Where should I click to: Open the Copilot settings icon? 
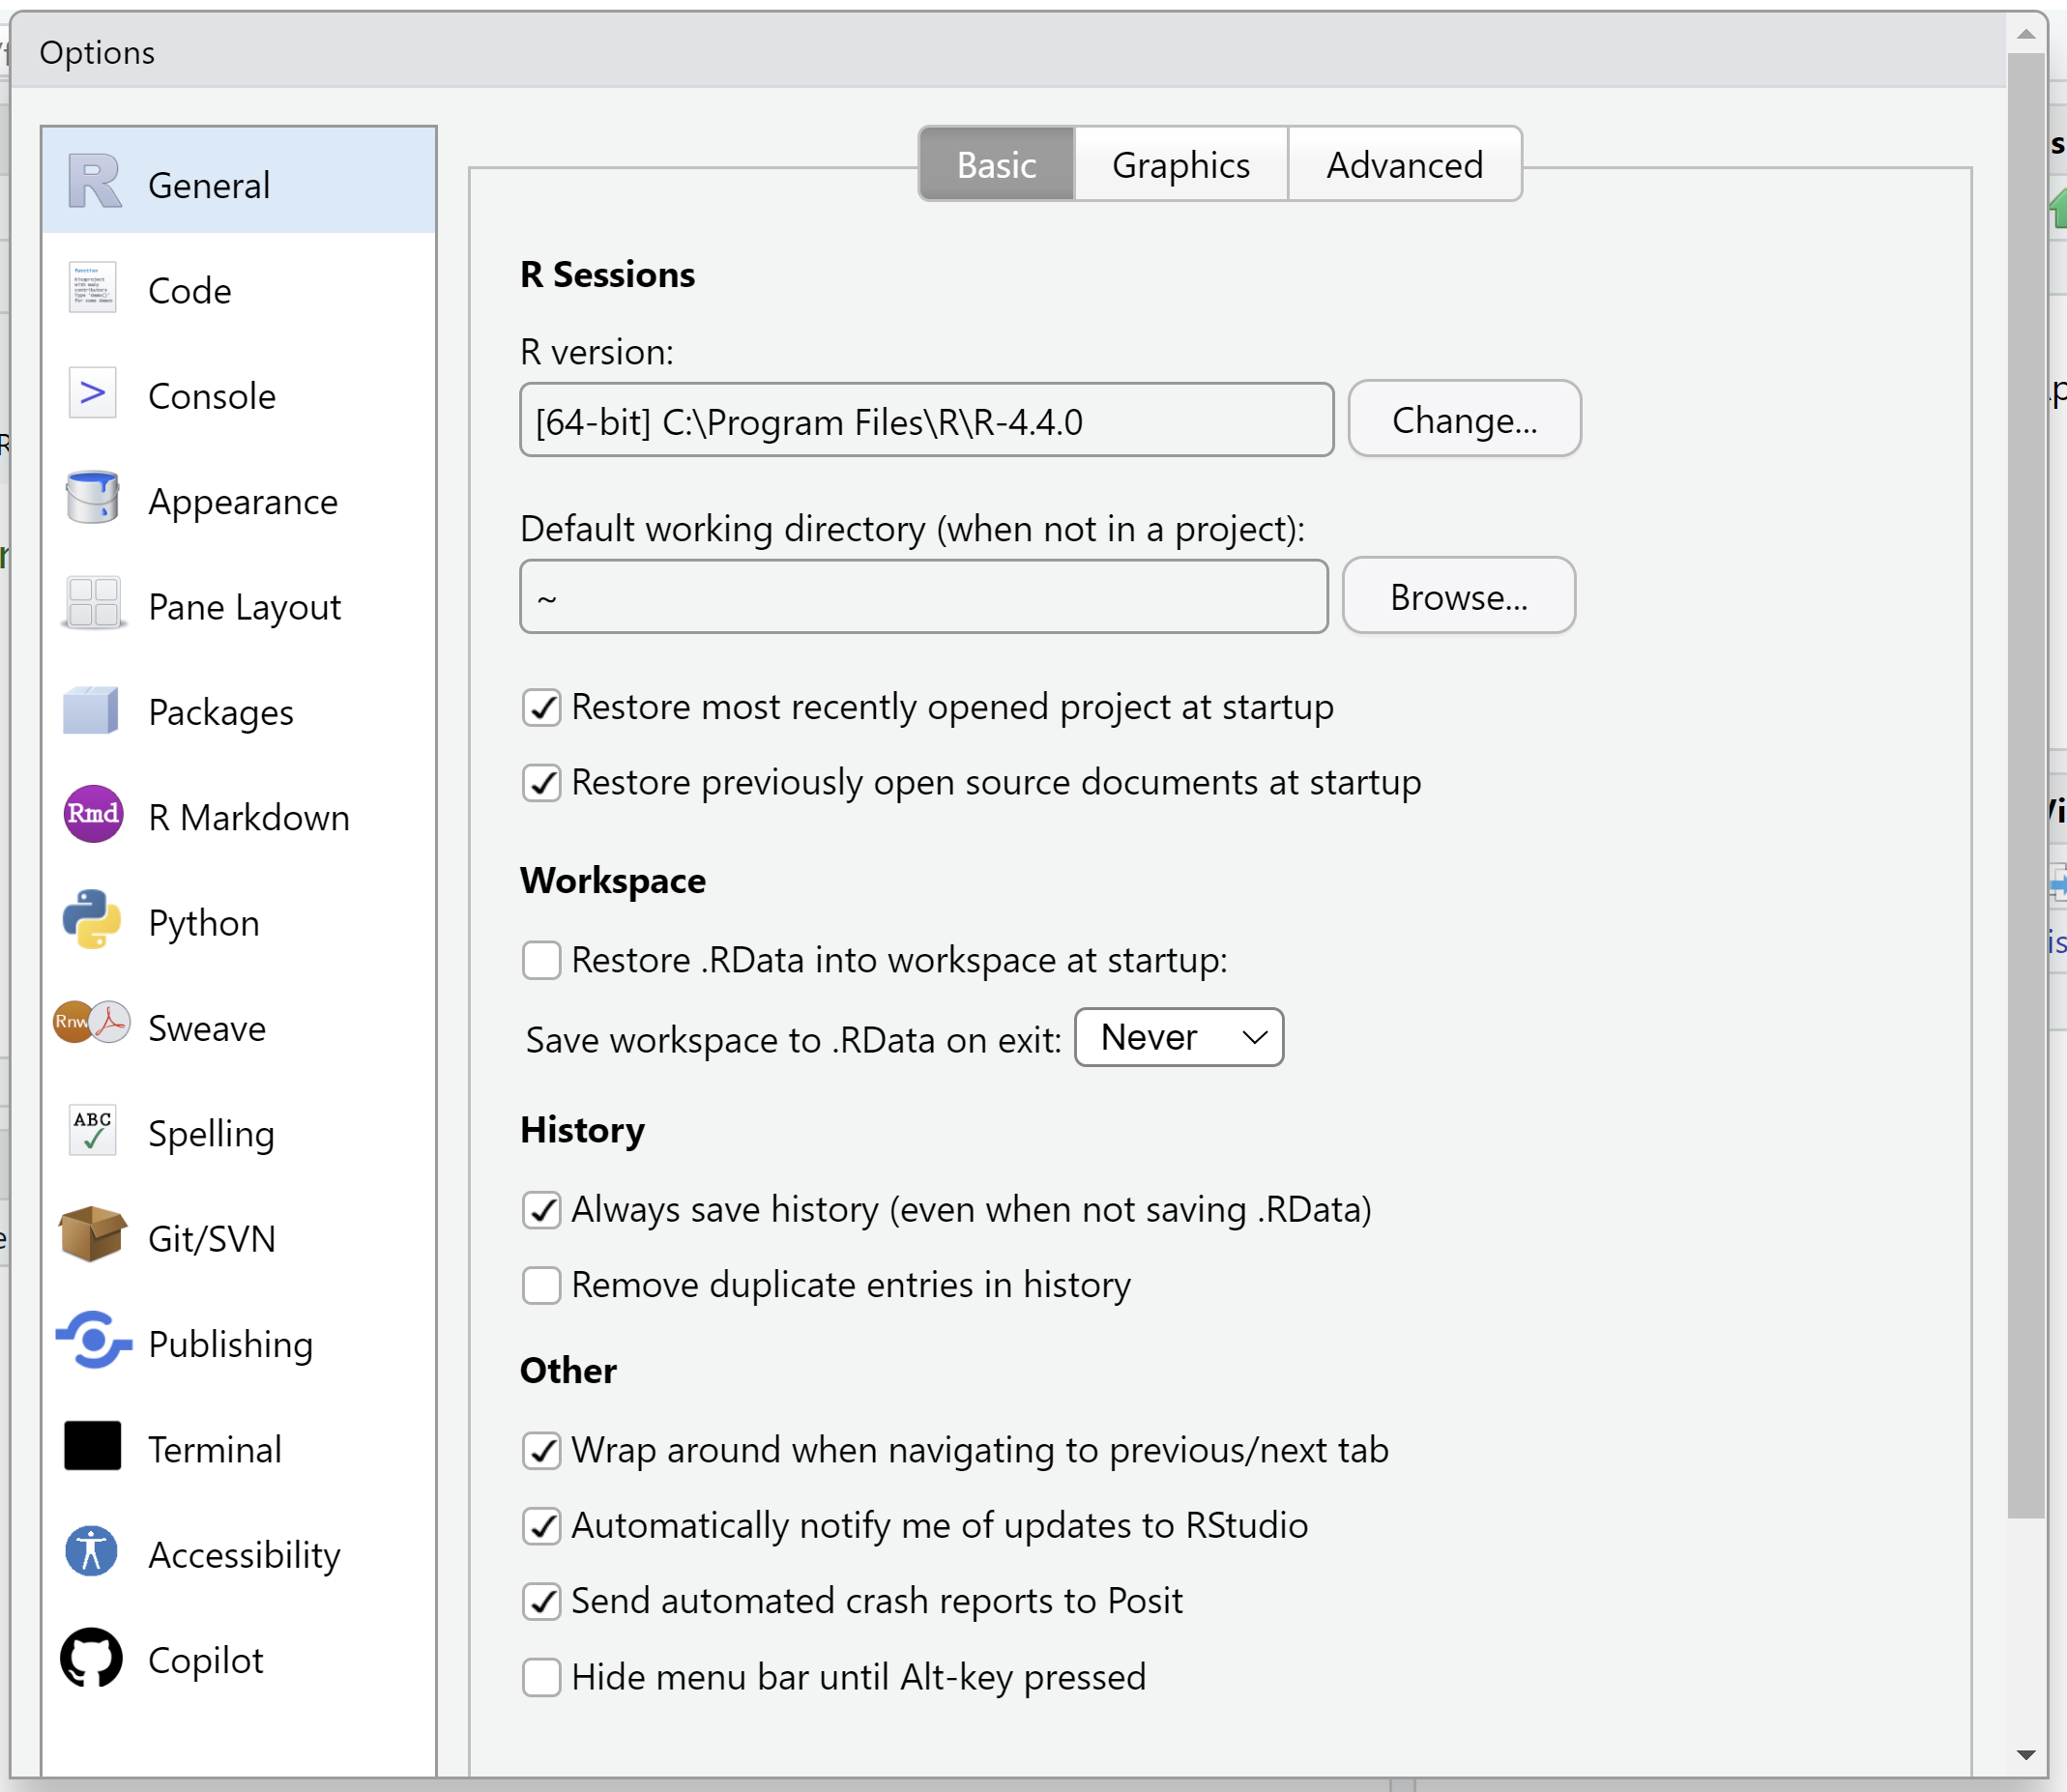click(x=91, y=1658)
